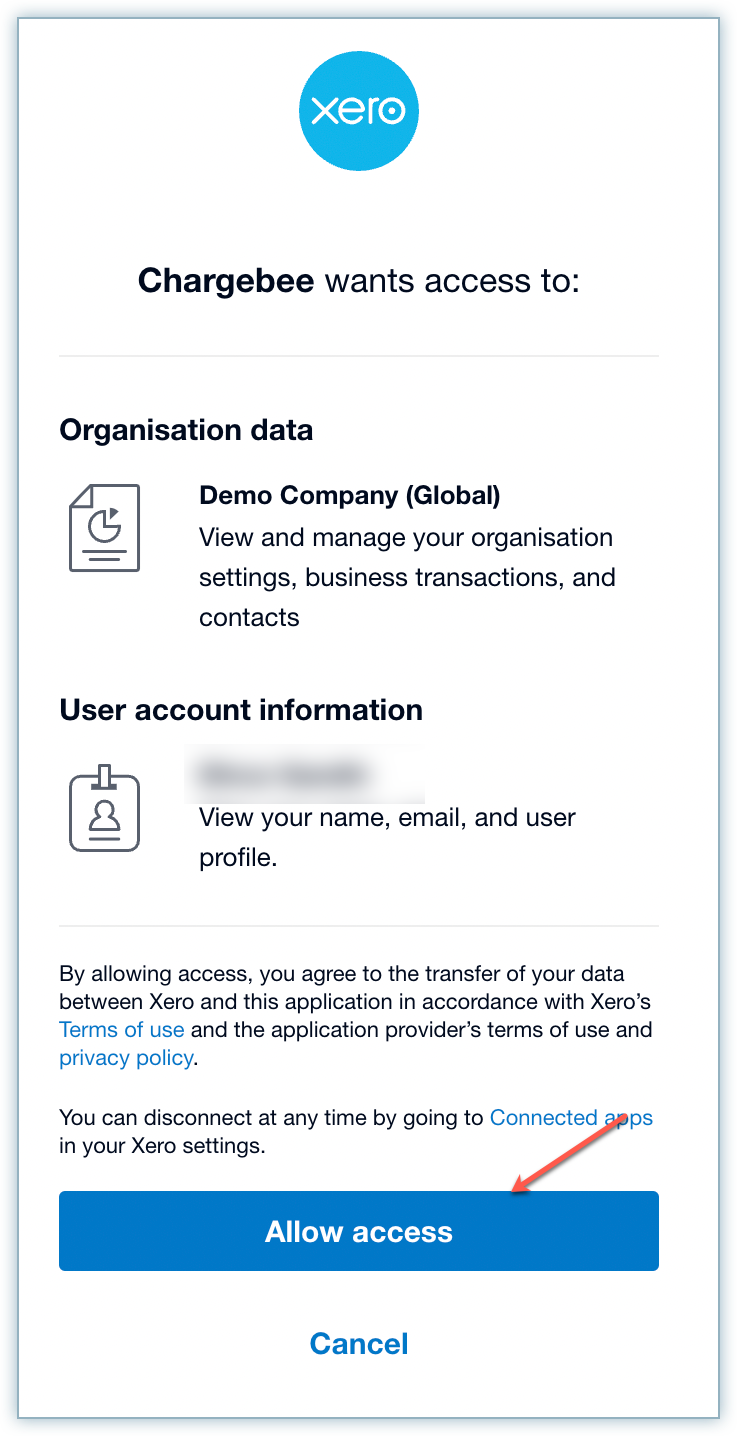The width and height of the screenshot is (737, 1436).
Task: Click the bold Chargebee app name
Action: coord(226,281)
